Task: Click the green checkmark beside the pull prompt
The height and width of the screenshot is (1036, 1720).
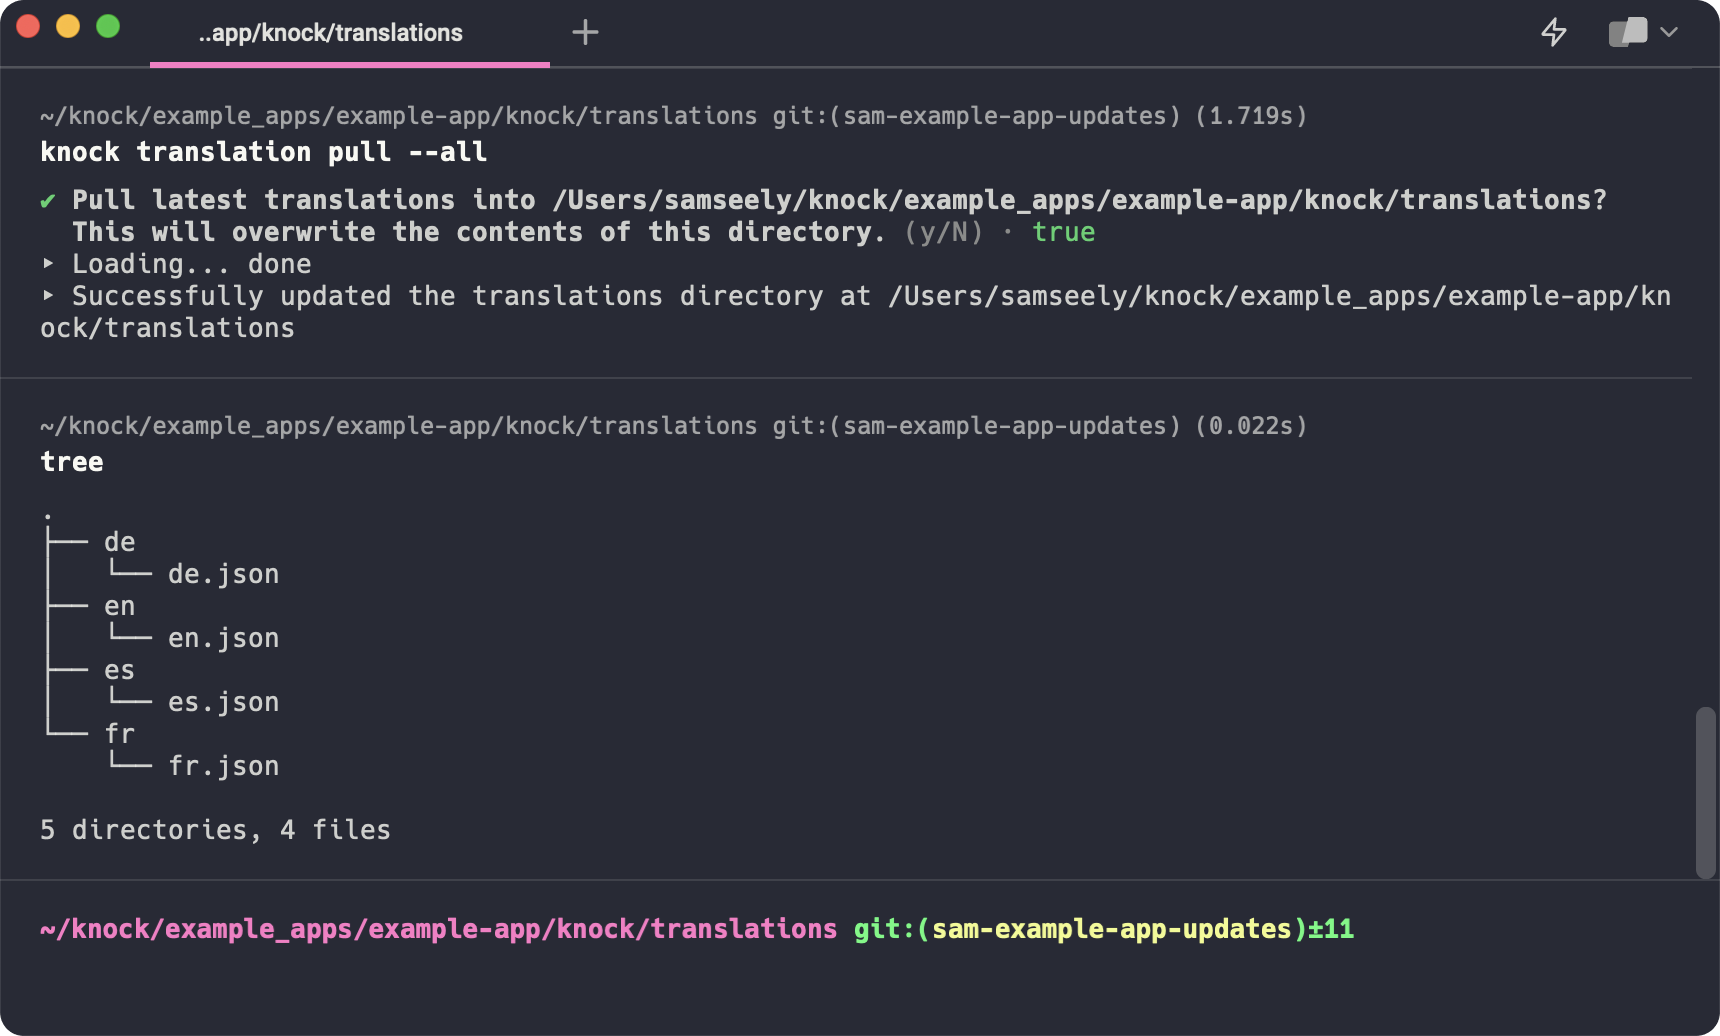Action: (46, 199)
